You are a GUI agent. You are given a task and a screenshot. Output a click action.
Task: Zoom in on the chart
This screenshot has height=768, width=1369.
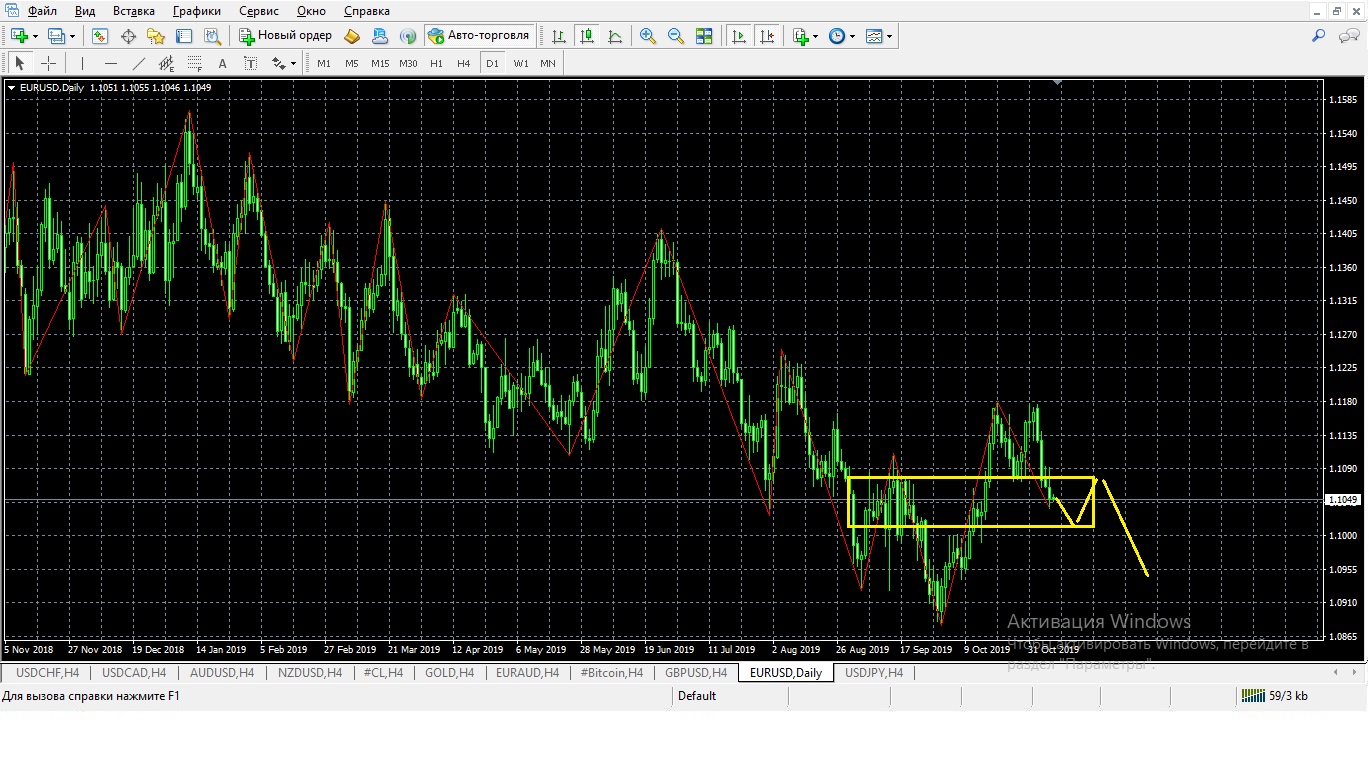[x=648, y=36]
